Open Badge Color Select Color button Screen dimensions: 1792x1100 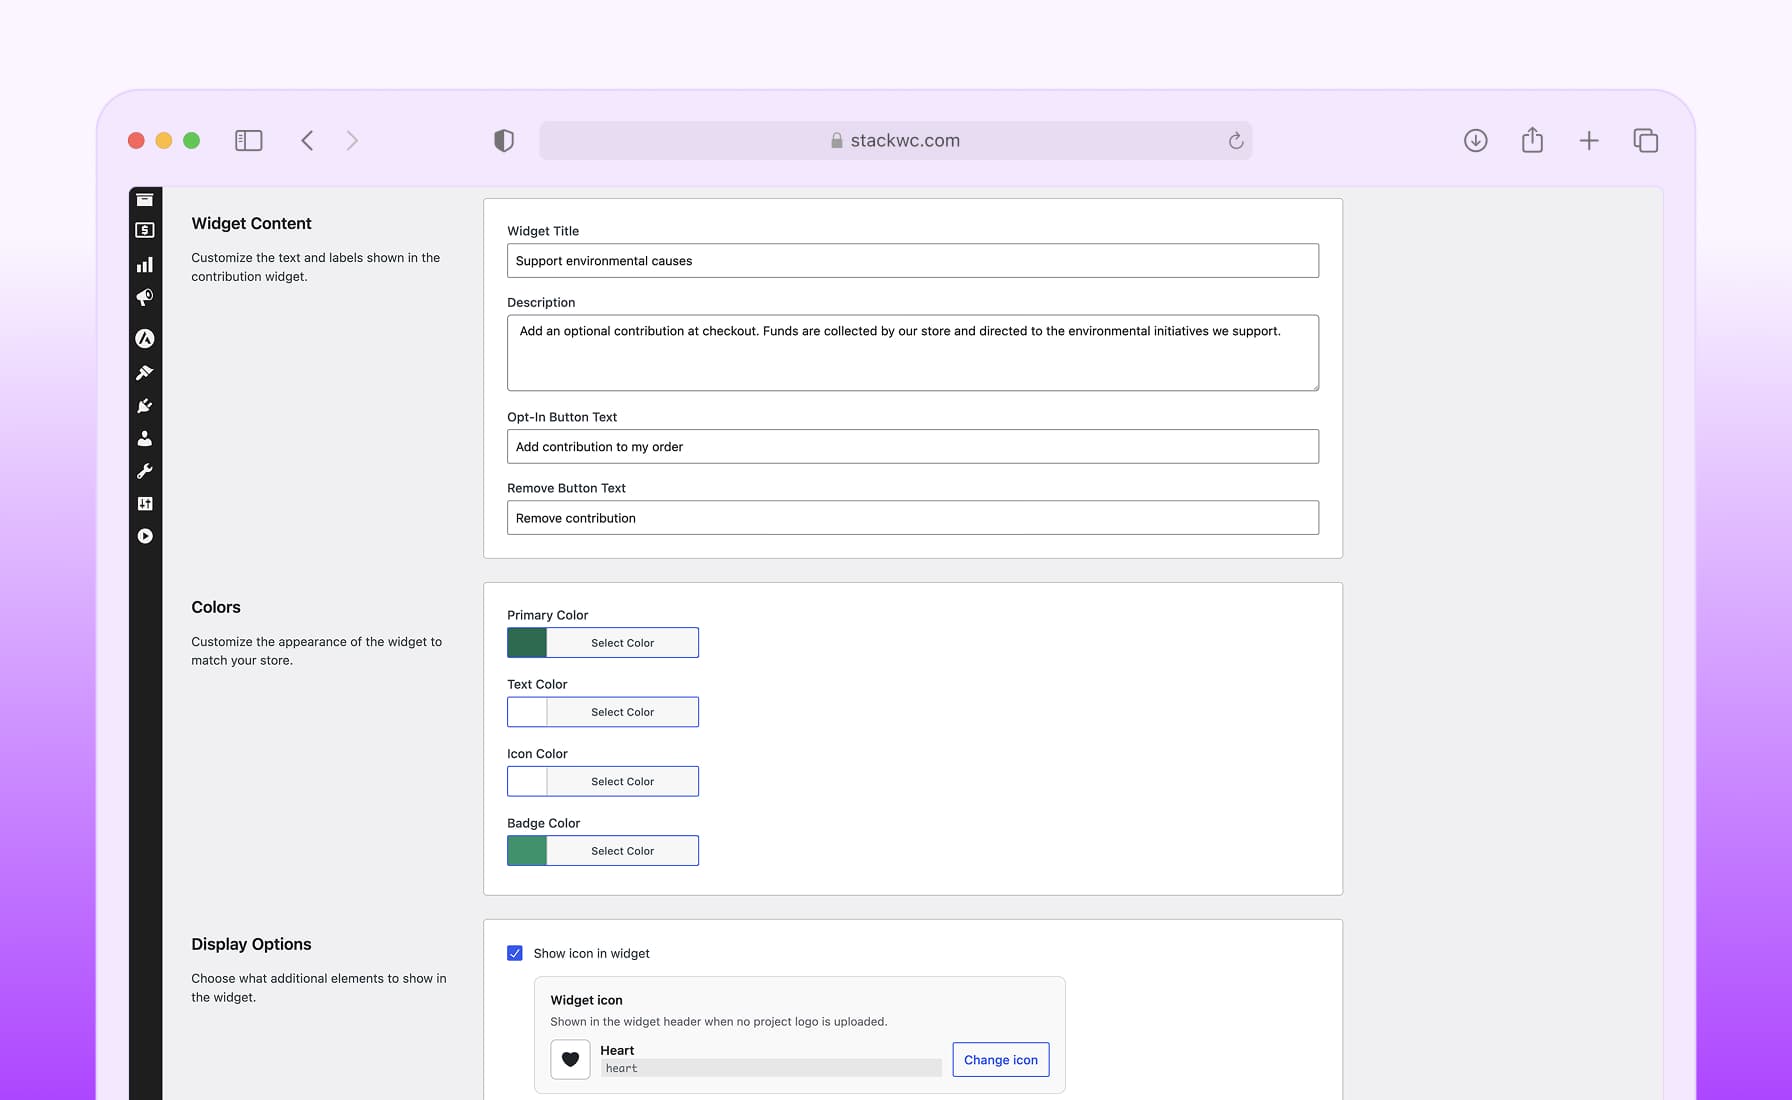[x=622, y=851]
